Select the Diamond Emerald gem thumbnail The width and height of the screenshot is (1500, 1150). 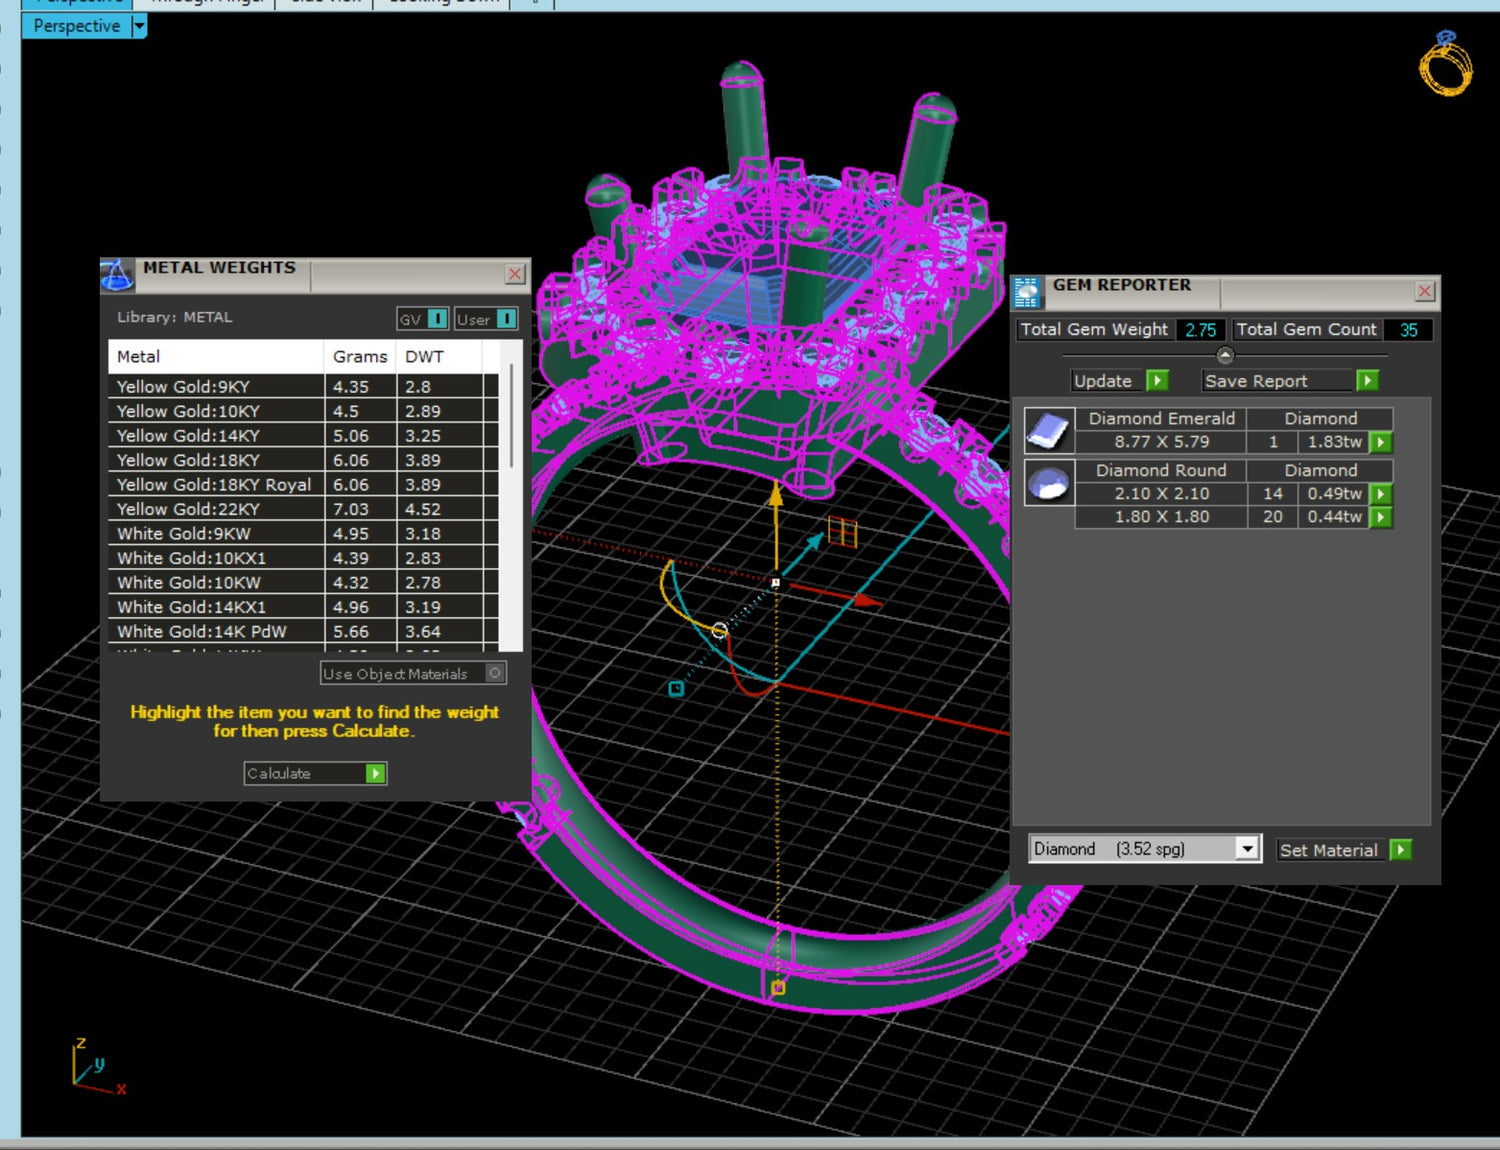1049,431
